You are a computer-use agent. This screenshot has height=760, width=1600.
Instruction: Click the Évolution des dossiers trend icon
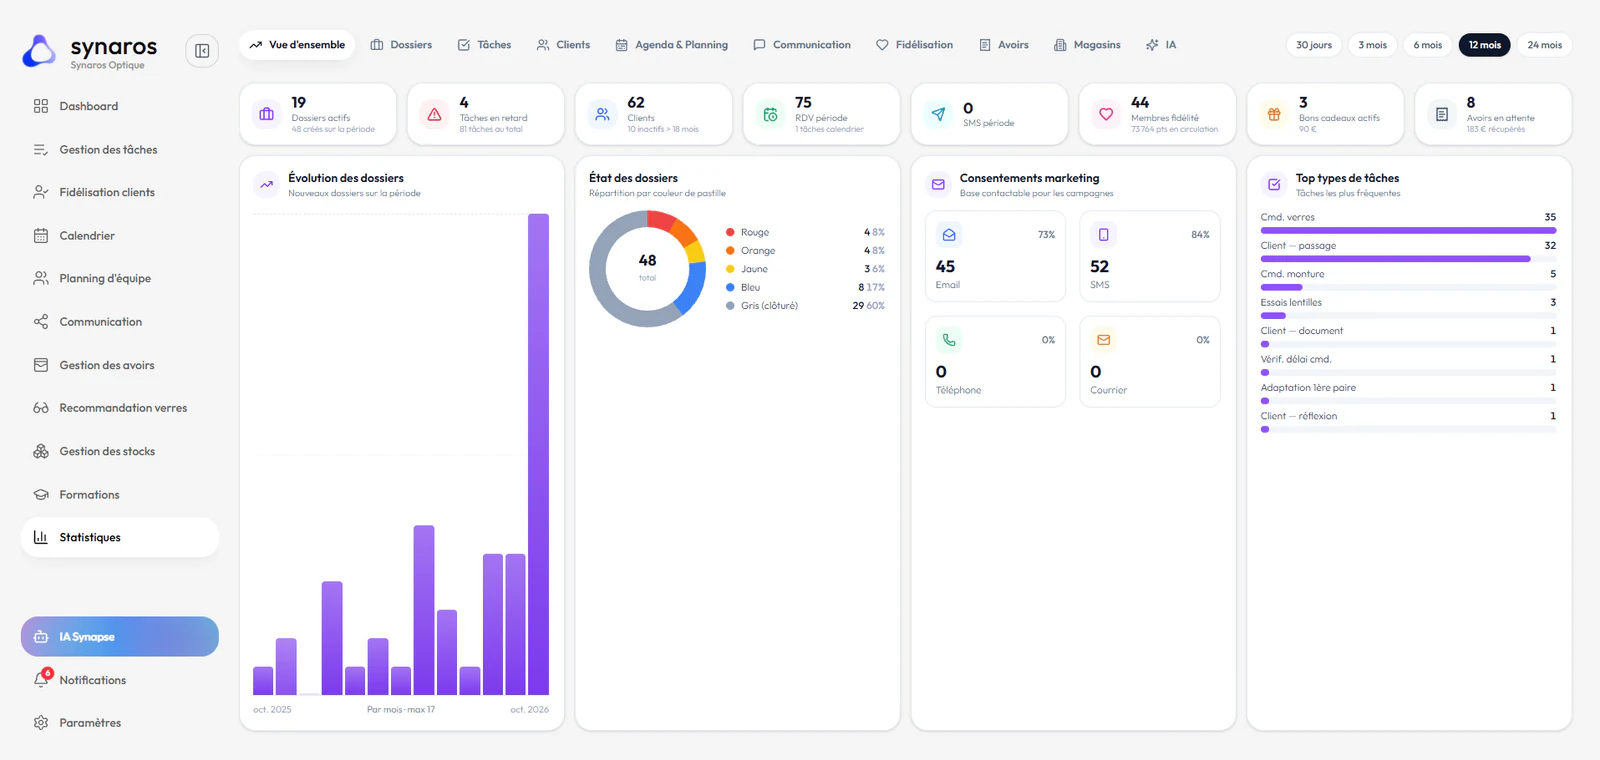[267, 185]
